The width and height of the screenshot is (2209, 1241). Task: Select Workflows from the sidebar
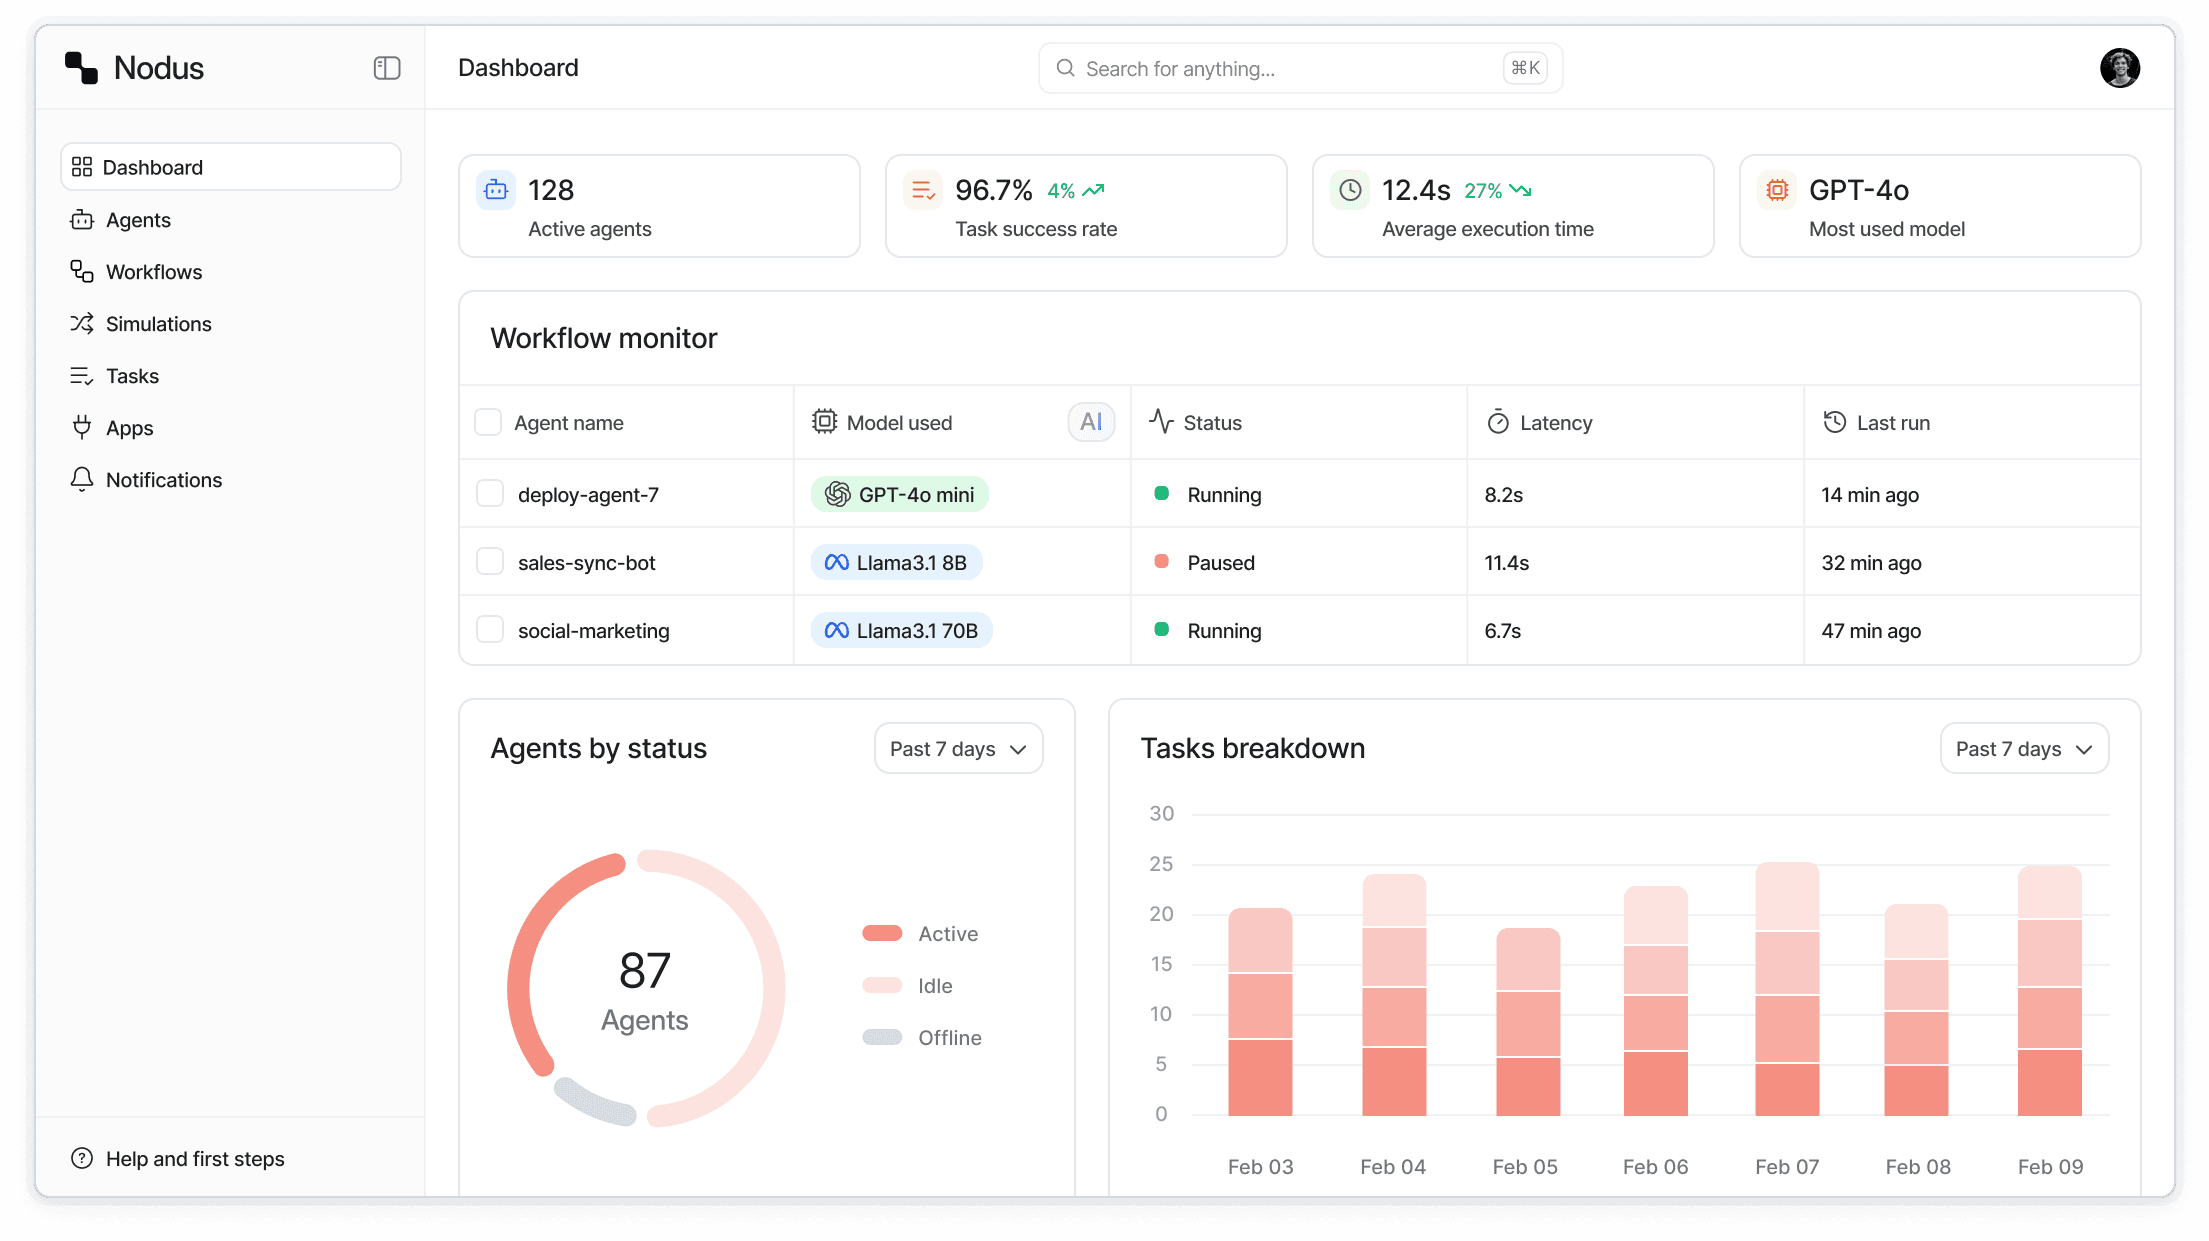(x=154, y=271)
